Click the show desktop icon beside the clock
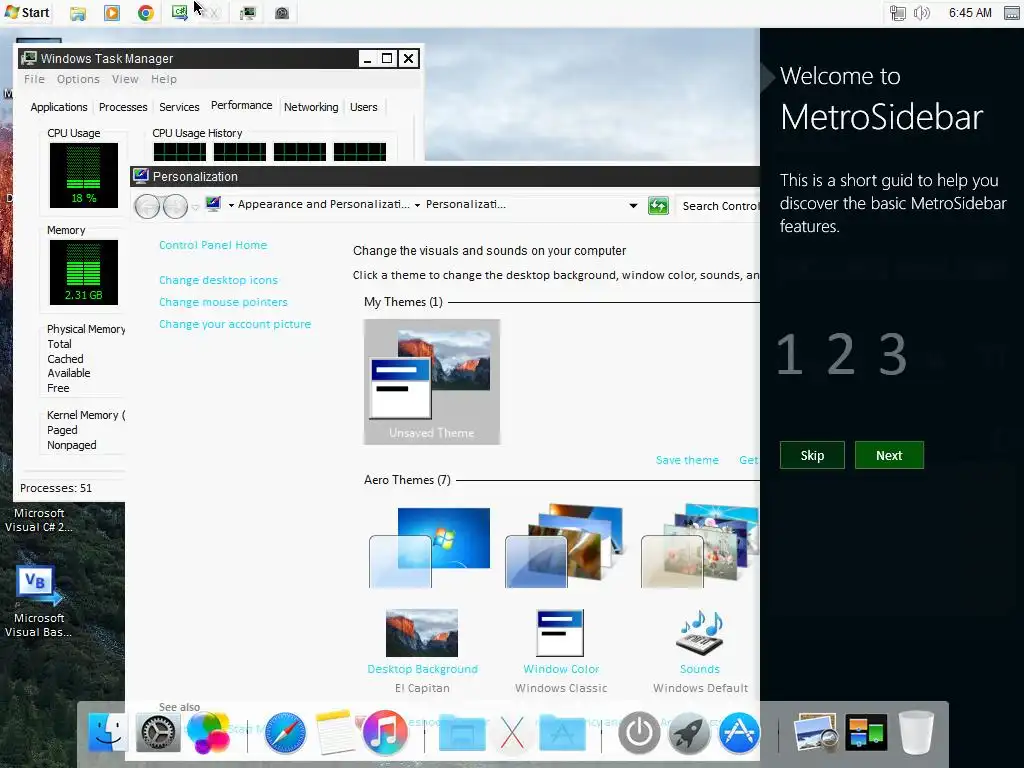Viewport: 1024px width, 768px height. tap(1012, 13)
